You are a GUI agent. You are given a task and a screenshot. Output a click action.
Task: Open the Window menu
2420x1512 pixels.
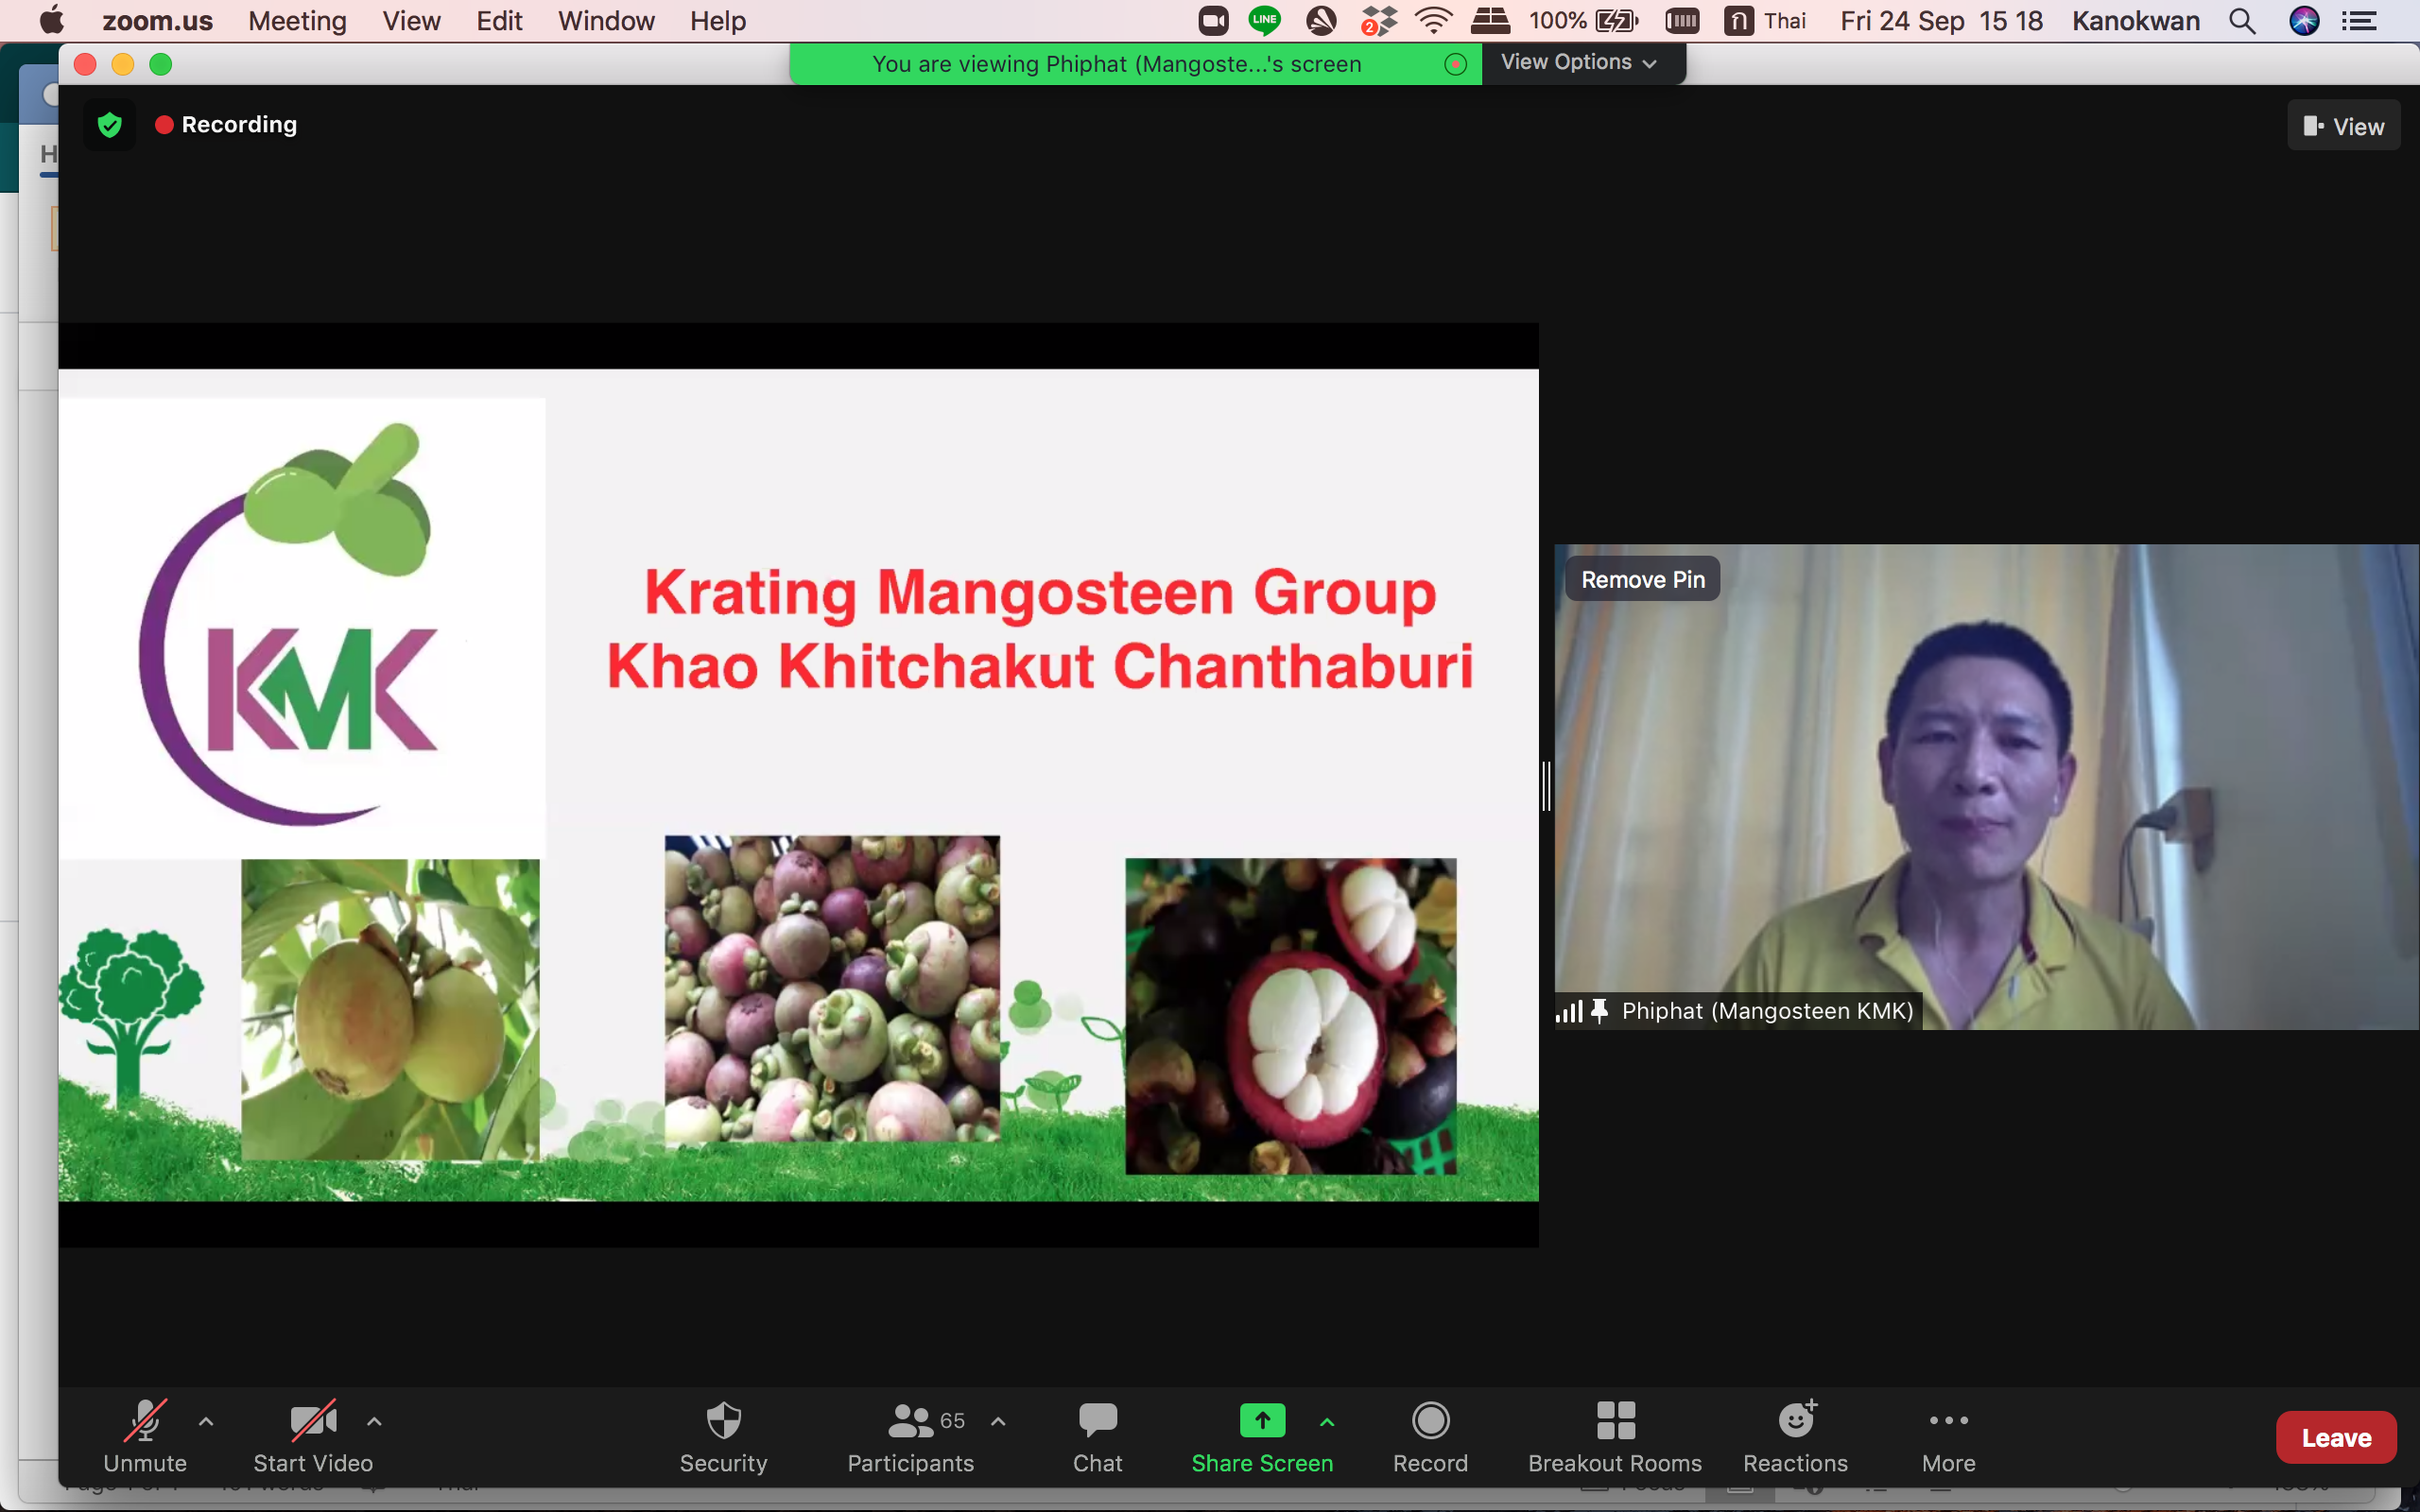pyautogui.click(x=606, y=21)
